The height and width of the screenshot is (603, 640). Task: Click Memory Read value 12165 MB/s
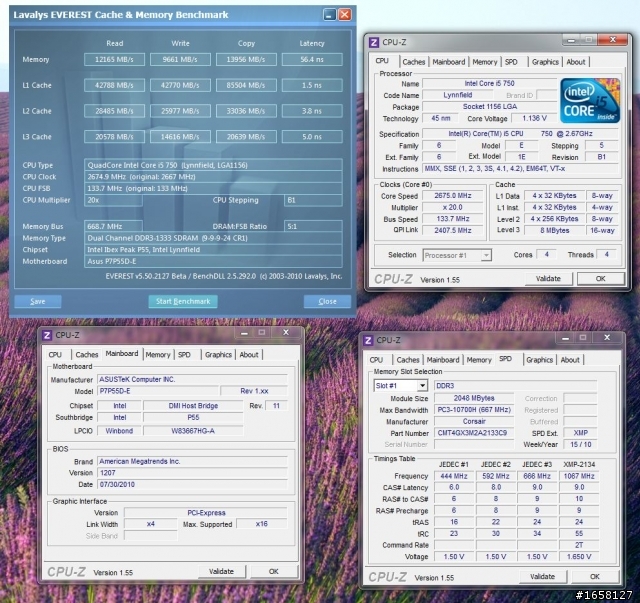[x=114, y=59]
